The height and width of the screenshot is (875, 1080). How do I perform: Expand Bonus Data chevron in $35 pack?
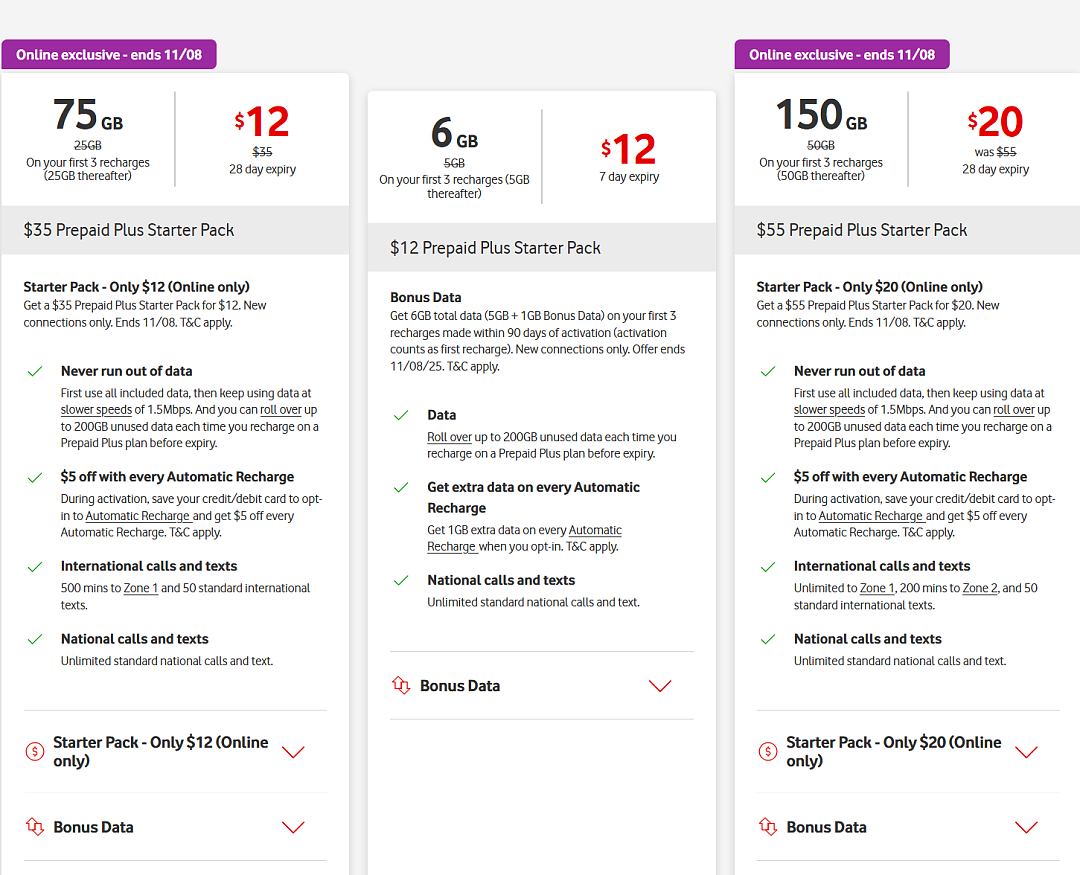point(293,827)
